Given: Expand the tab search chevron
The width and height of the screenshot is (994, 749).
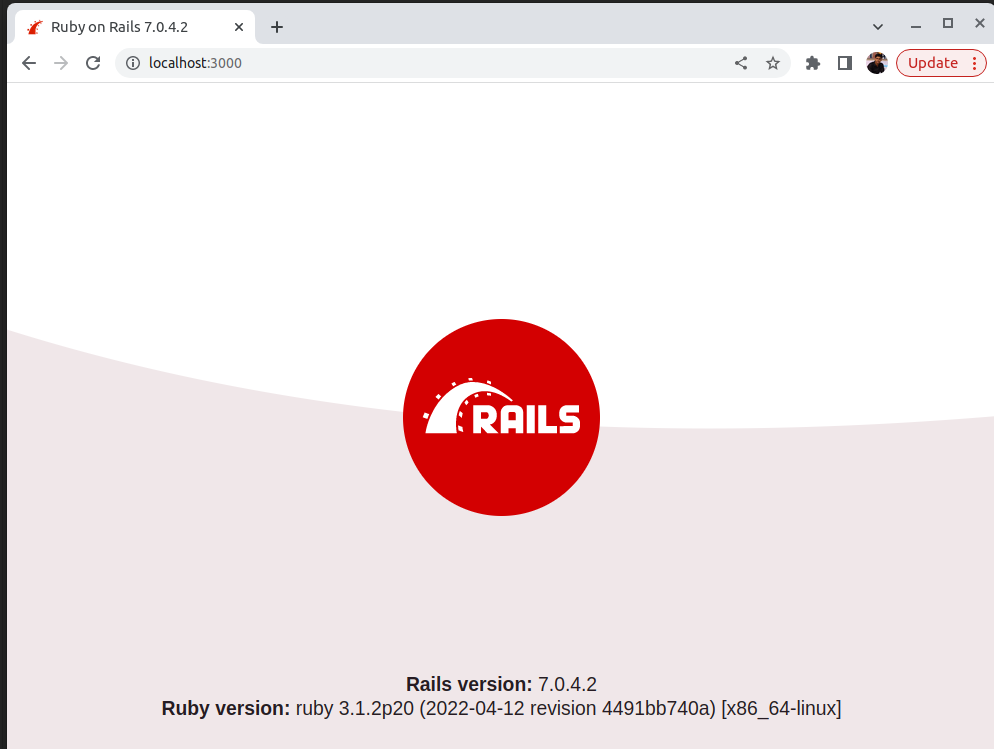Looking at the screenshot, I should click(877, 27).
